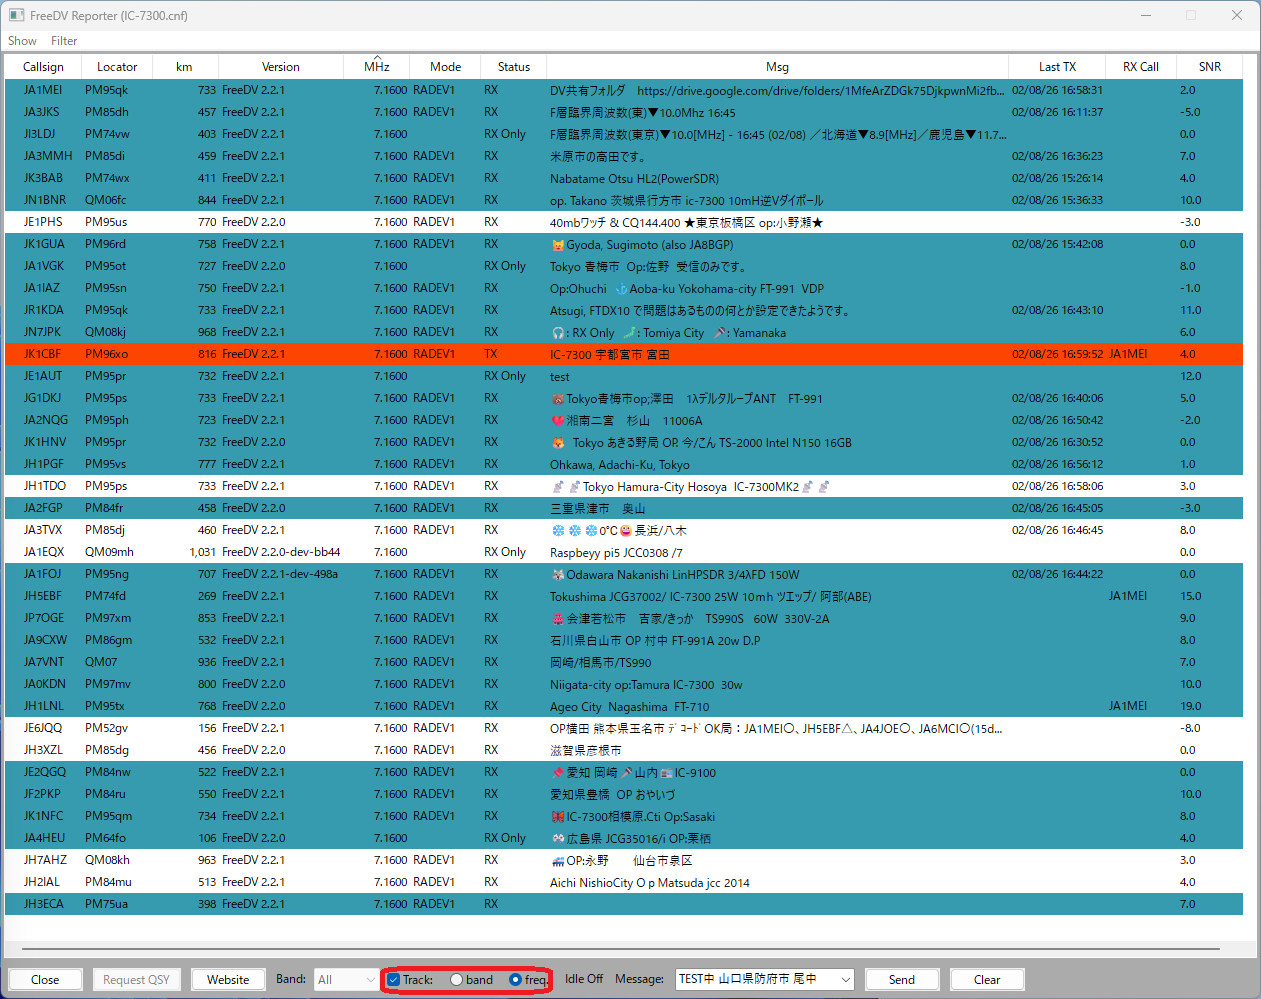Sort by Last TX column header

[1057, 67]
